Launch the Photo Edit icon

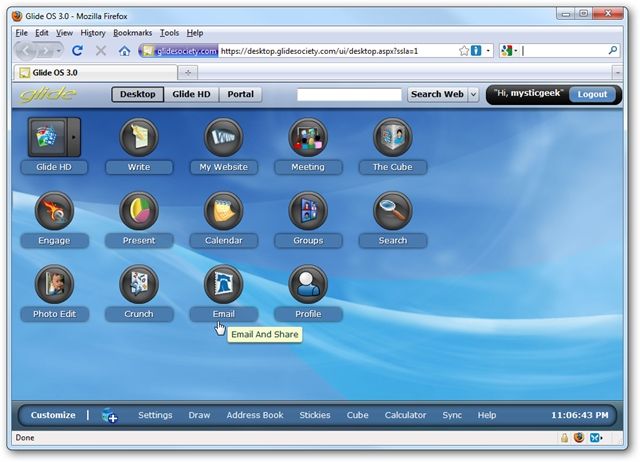(x=54, y=284)
